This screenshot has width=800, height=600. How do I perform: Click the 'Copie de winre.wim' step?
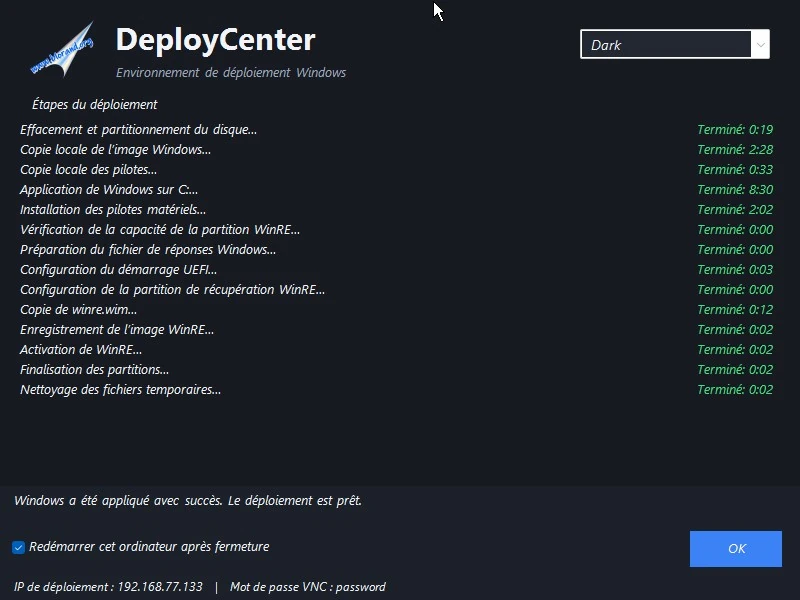[x=79, y=309]
